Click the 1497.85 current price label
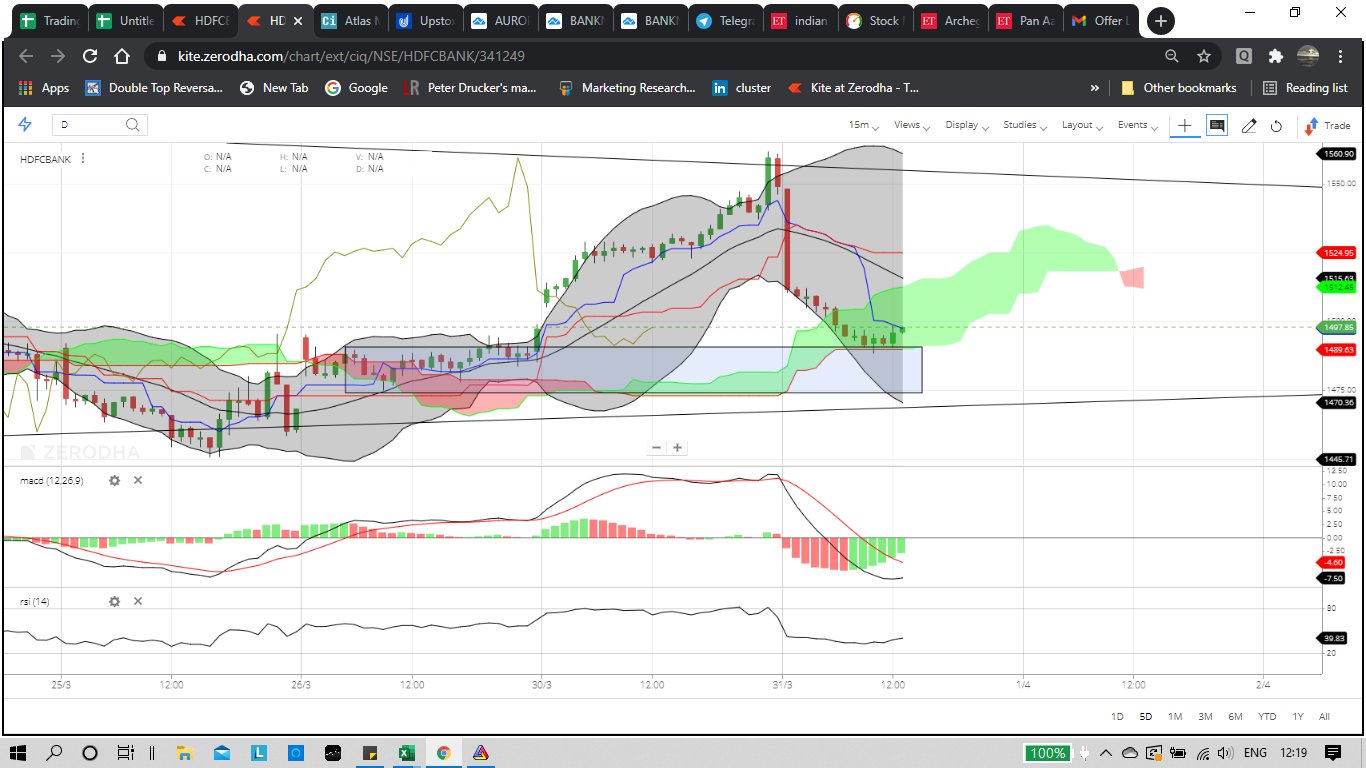The height and width of the screenshot is (768, 1366). pos(1338,327)
